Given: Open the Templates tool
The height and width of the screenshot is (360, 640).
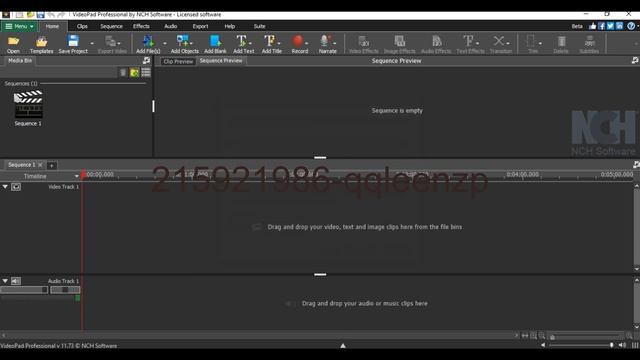Looking at the screenshot, I should tap(41, 44).
